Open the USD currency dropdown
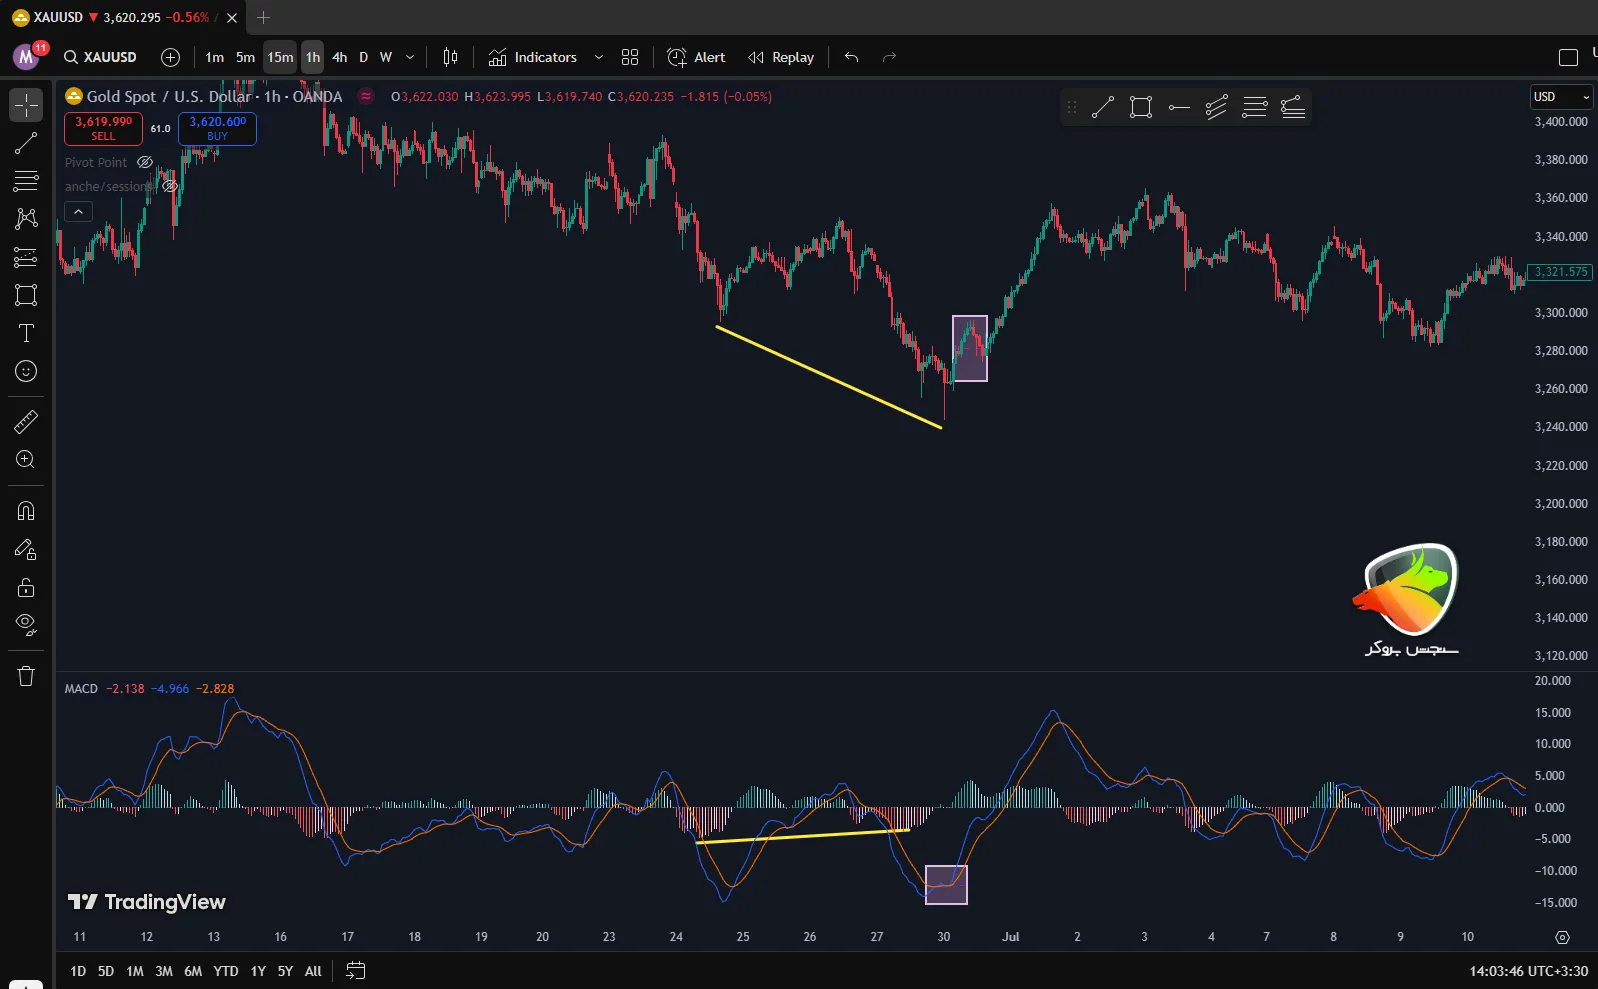This screenshot has height=989, width=1598. point(1560,97)
